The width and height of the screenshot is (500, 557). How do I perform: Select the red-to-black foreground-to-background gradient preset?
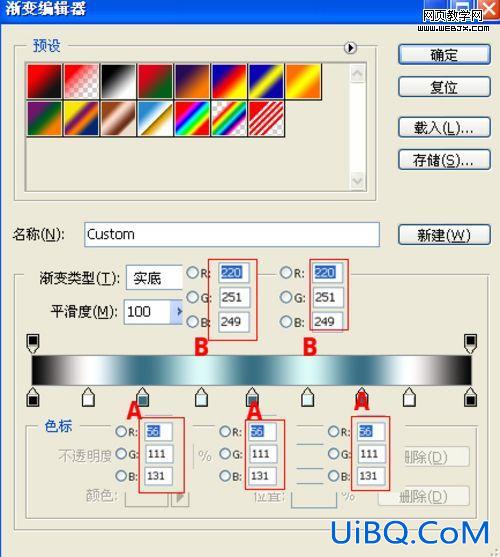44,81
